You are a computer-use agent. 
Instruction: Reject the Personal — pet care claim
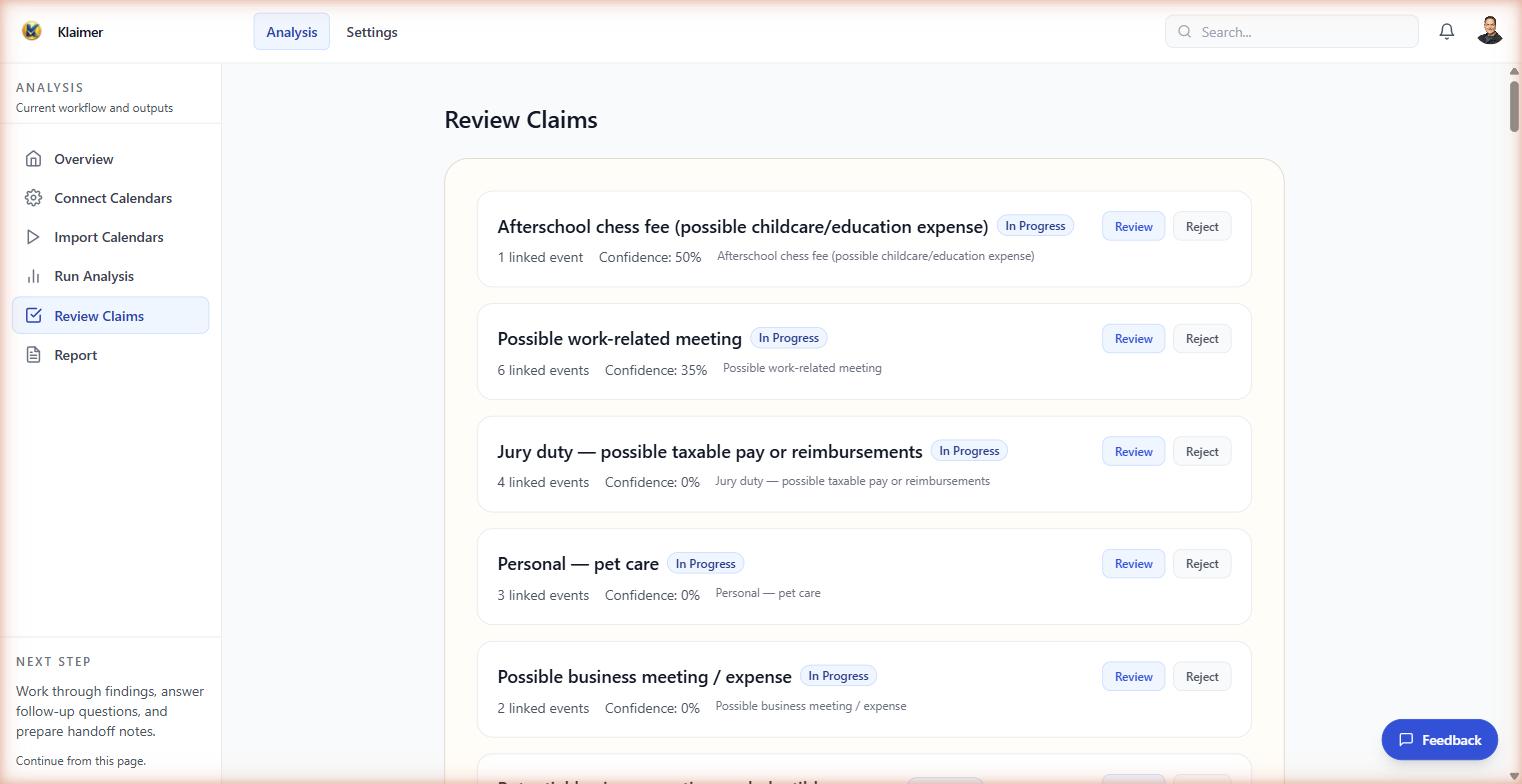pyautogui.click(x=1201, y=563)
